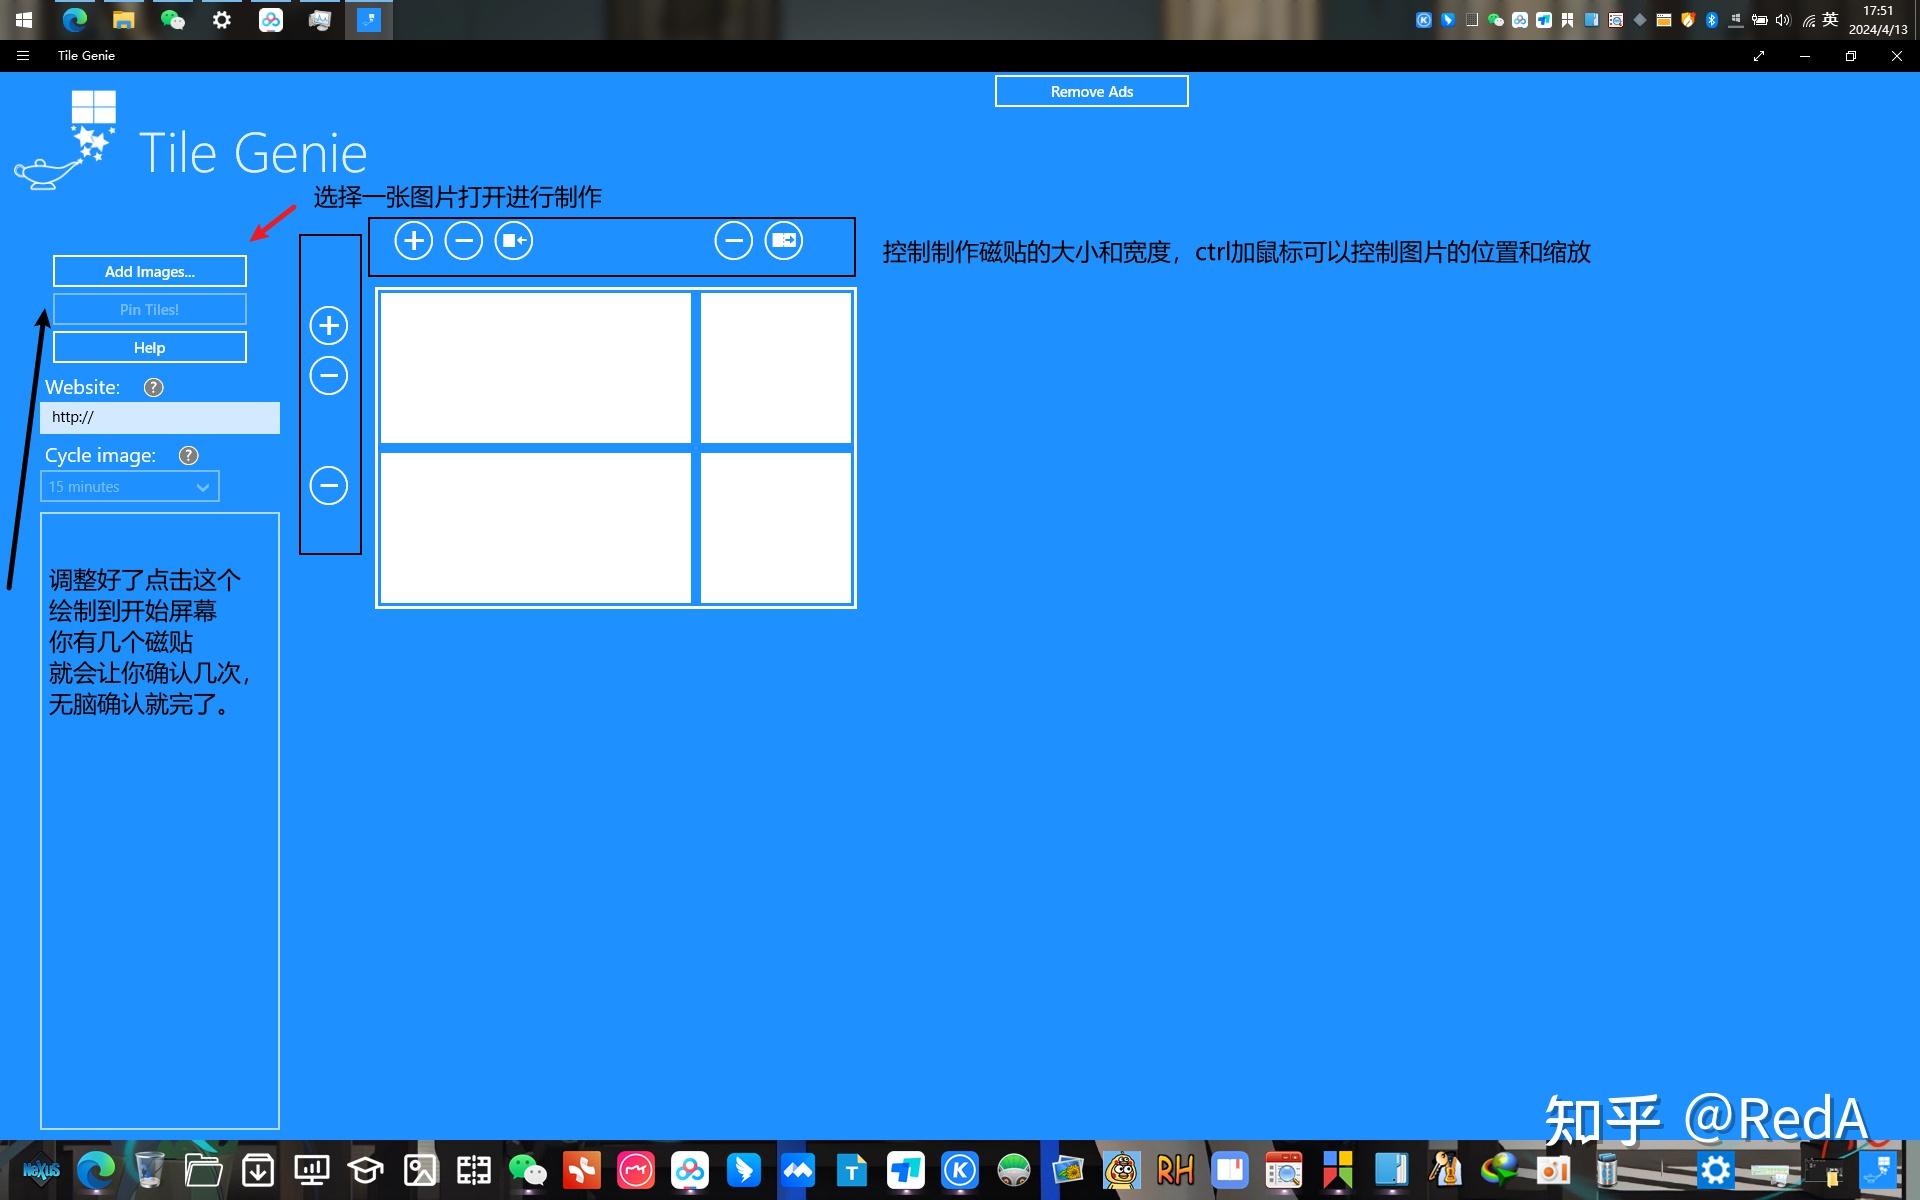The width and height of the screenshot is (1920, 1200).
Task: Click the plus icon in the top tile toolbar
Action: click(413, 241)
